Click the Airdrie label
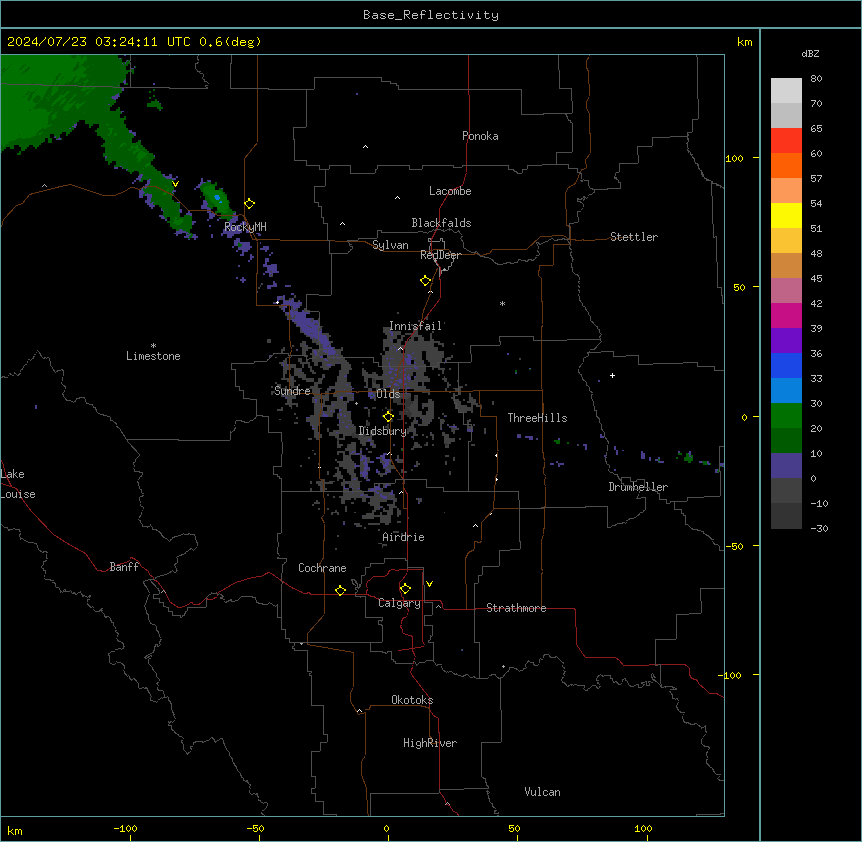The width and height of the screenshot is (862, 842). [403, 537]
